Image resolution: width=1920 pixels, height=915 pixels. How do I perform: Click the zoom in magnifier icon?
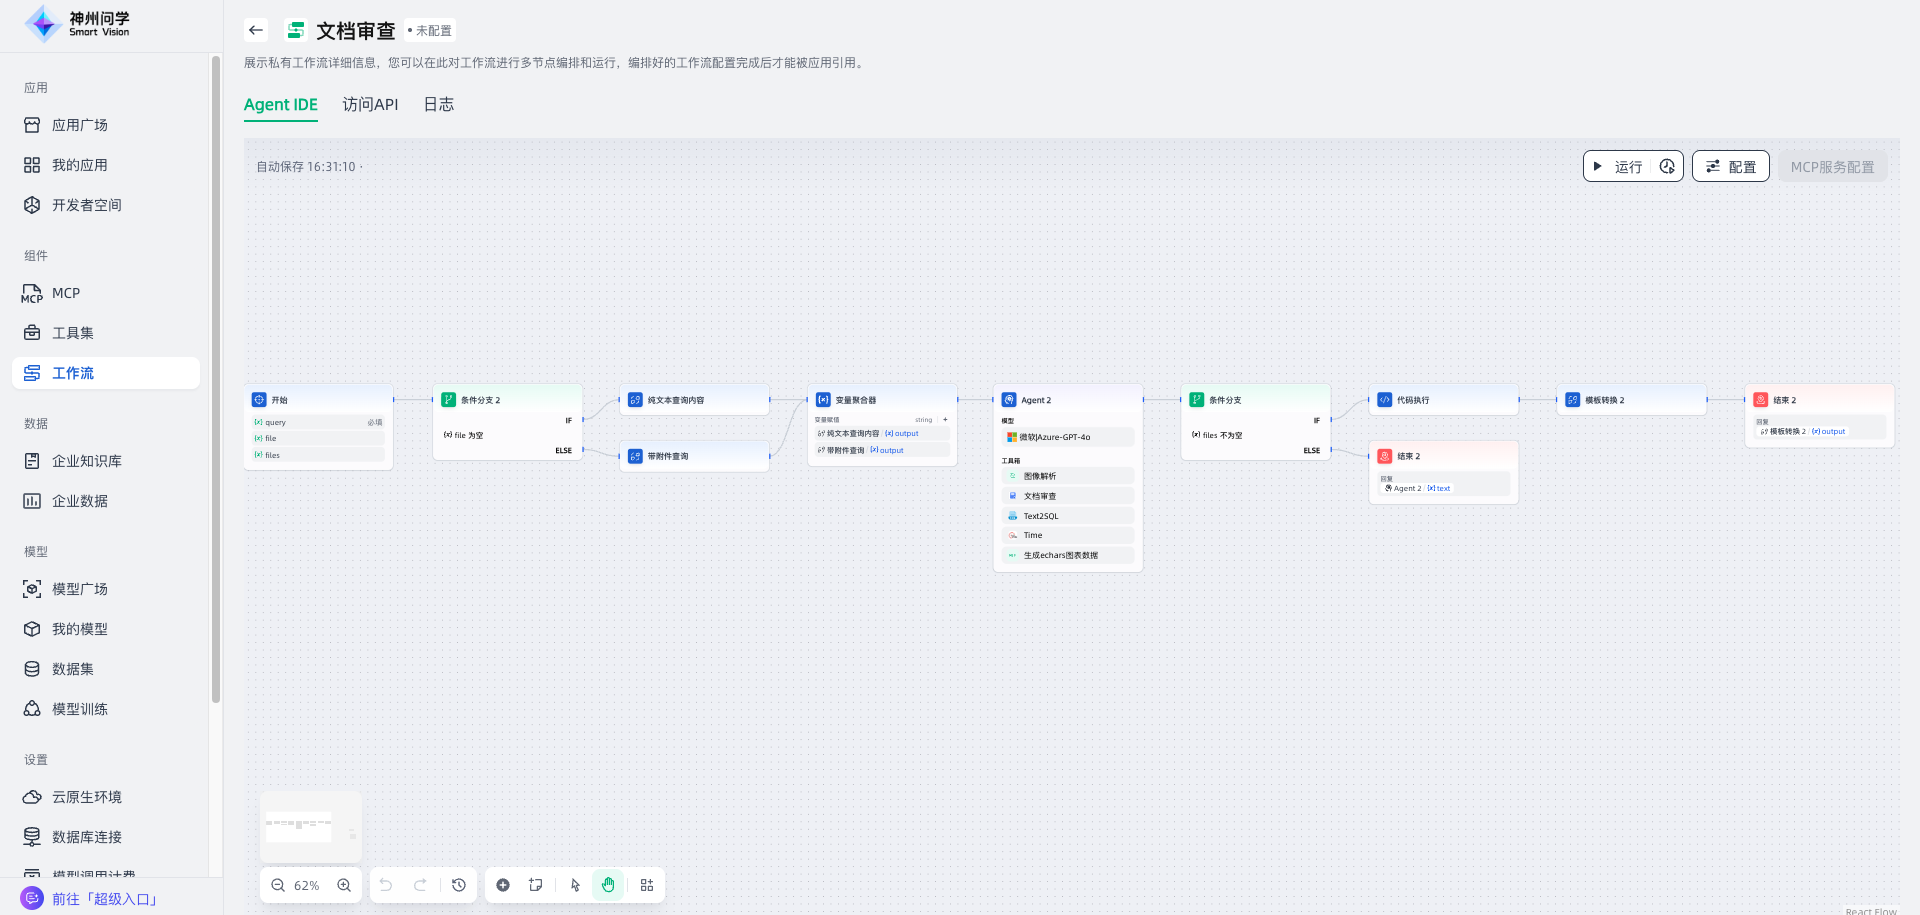(x=344, y=885)
